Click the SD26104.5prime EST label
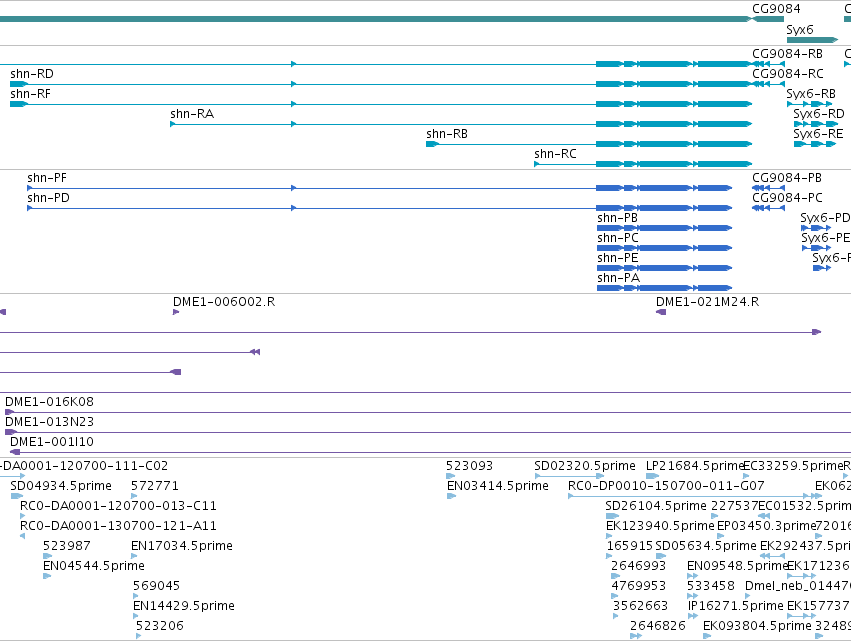Screen dimensions: 851x641 pos(656,506)
